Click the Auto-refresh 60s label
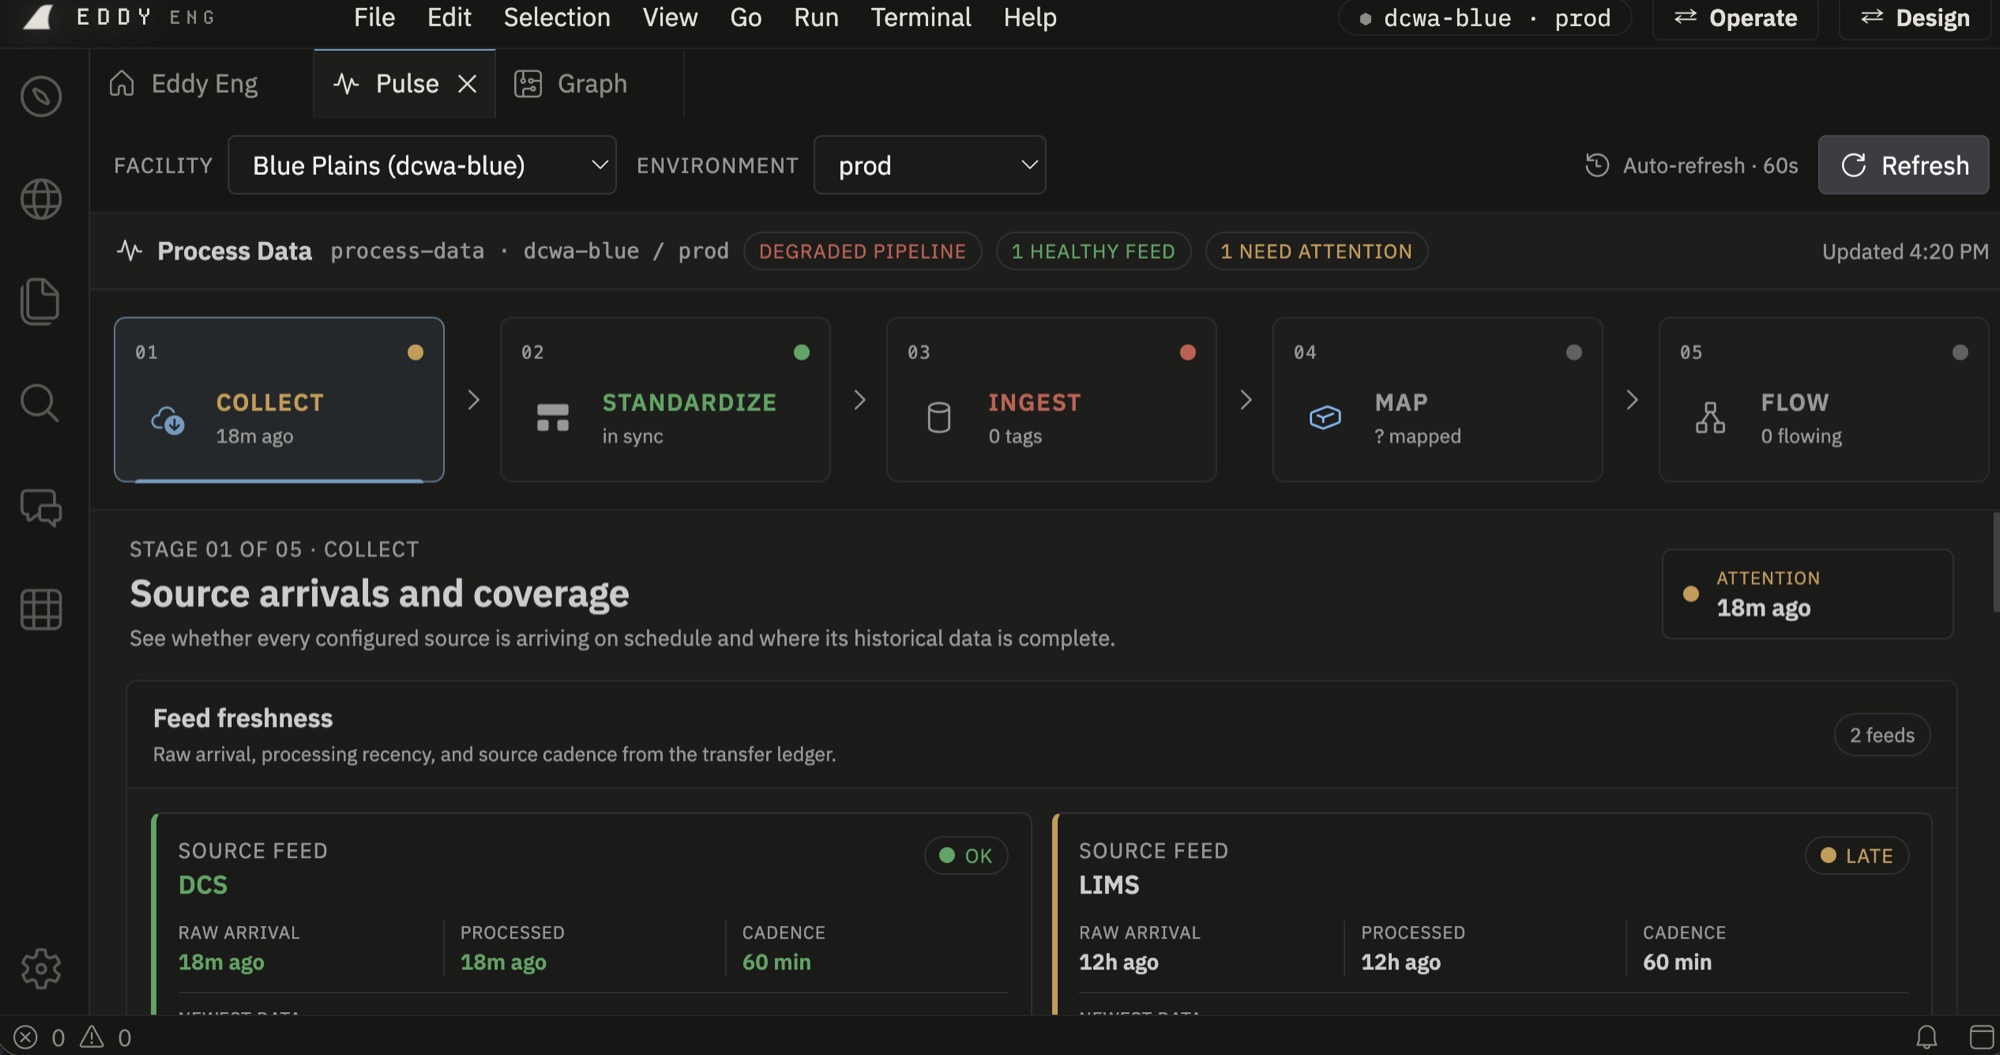The height and width of the screenshot is (1055, 2000). tap(1710, 165)
